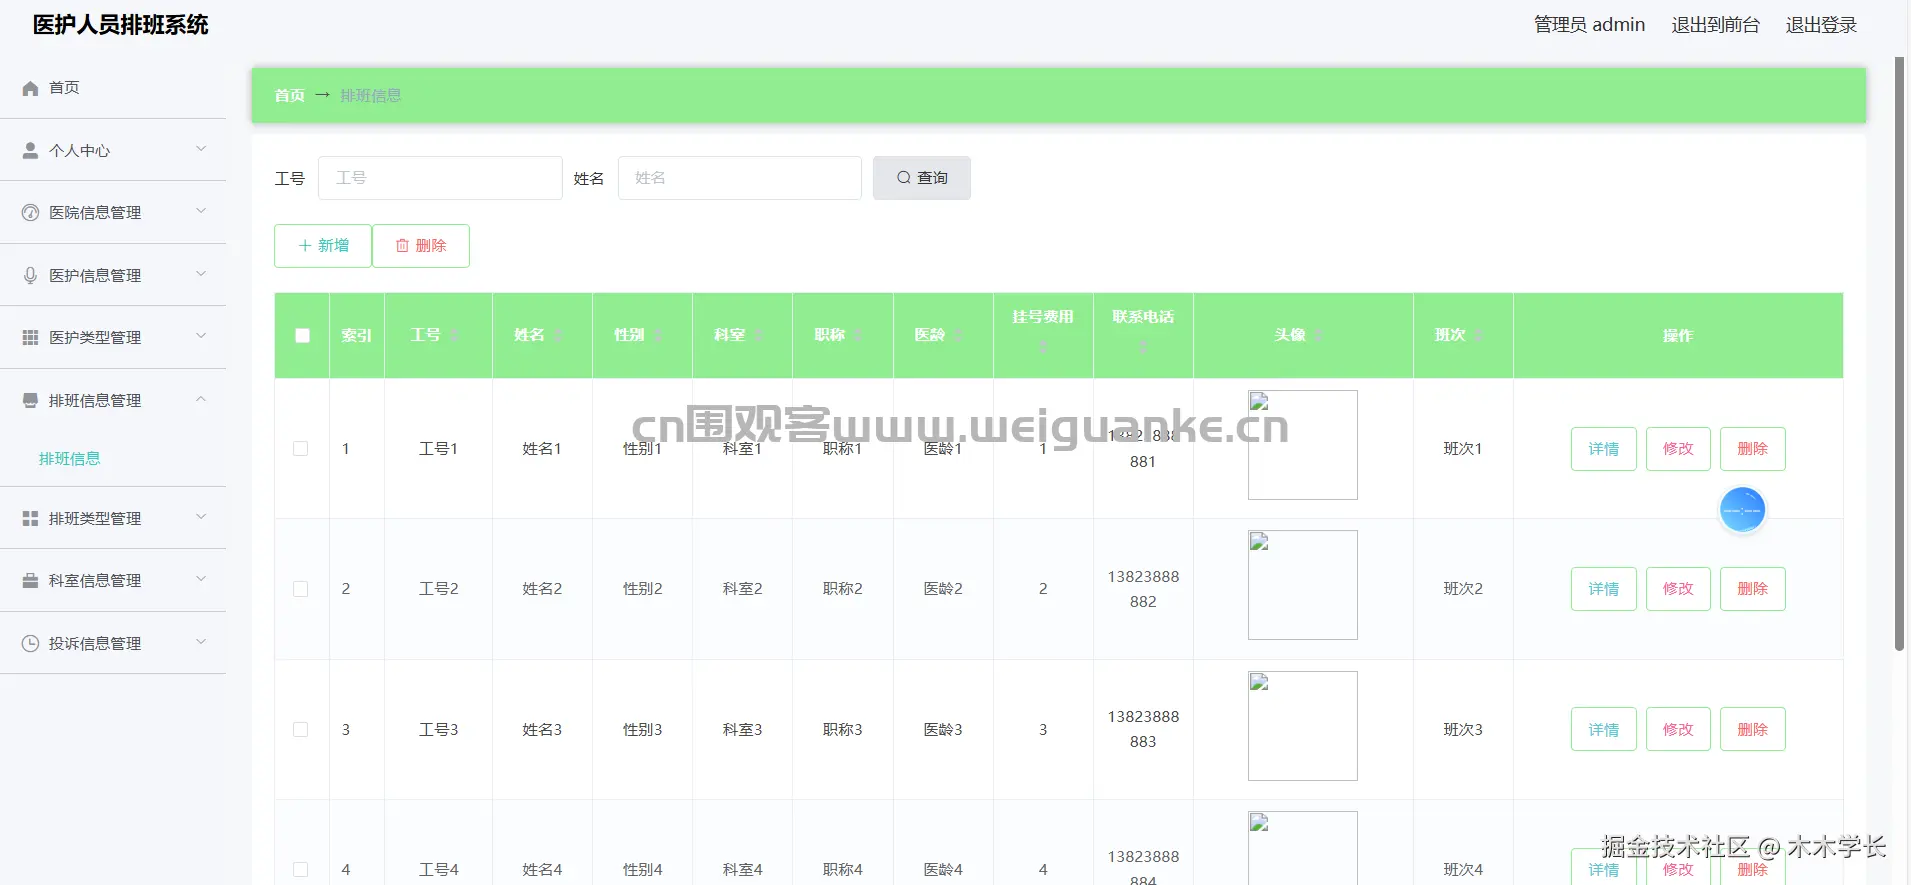The image size is (1911, 885).
Task: Sort by 工号 column arrows
Action: (x=454, y=335)
